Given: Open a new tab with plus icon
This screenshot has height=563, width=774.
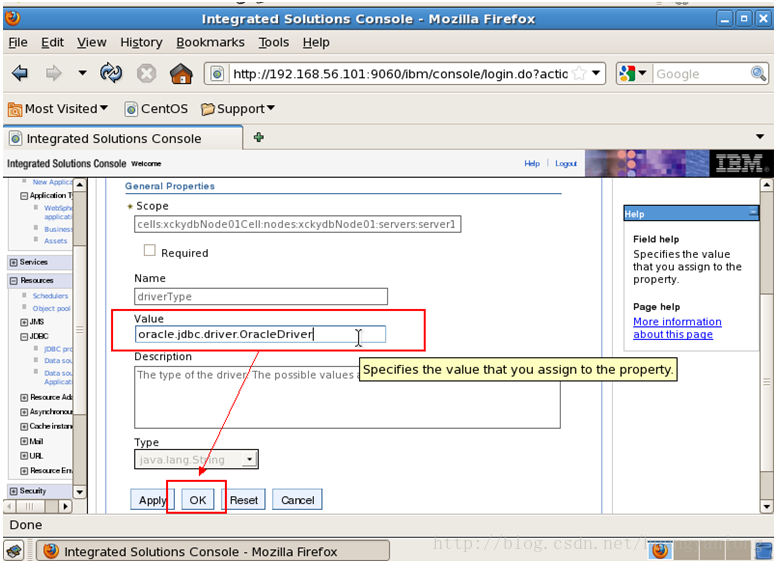Looking at the screenshot, I should [259, 137].
